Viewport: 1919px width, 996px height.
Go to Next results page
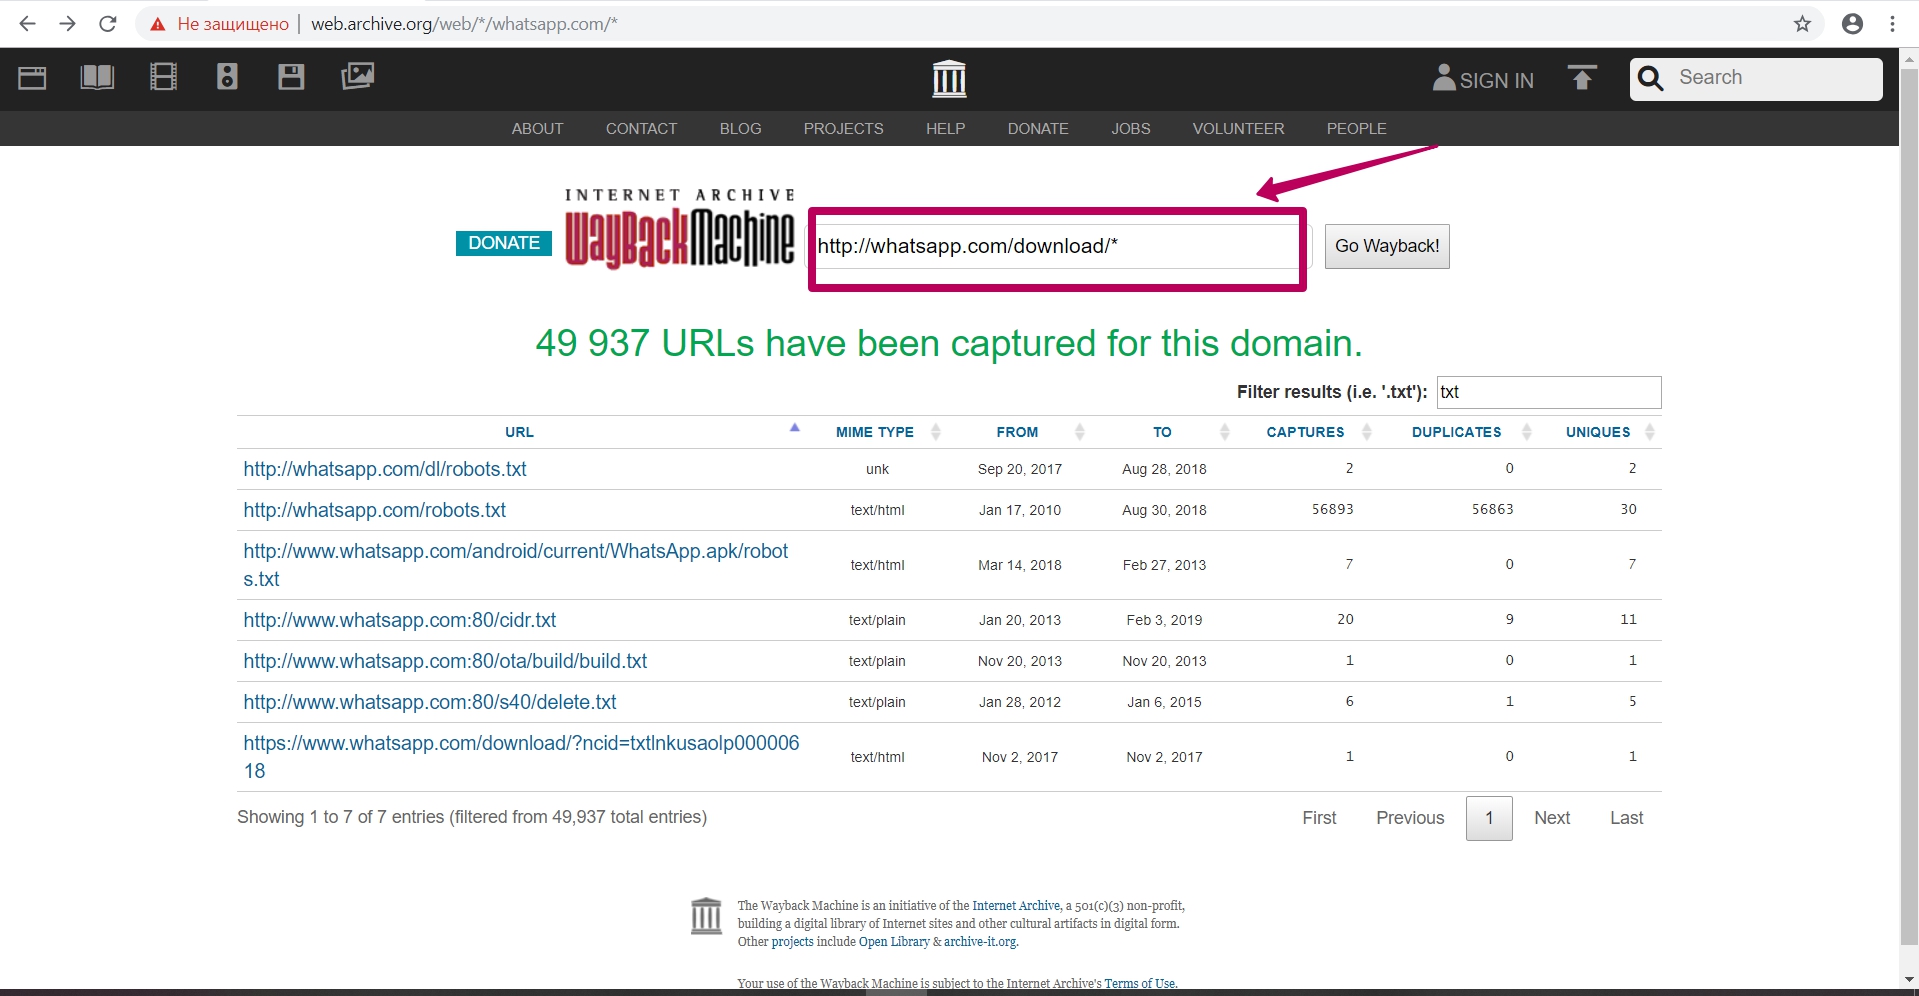[1552, 818]
